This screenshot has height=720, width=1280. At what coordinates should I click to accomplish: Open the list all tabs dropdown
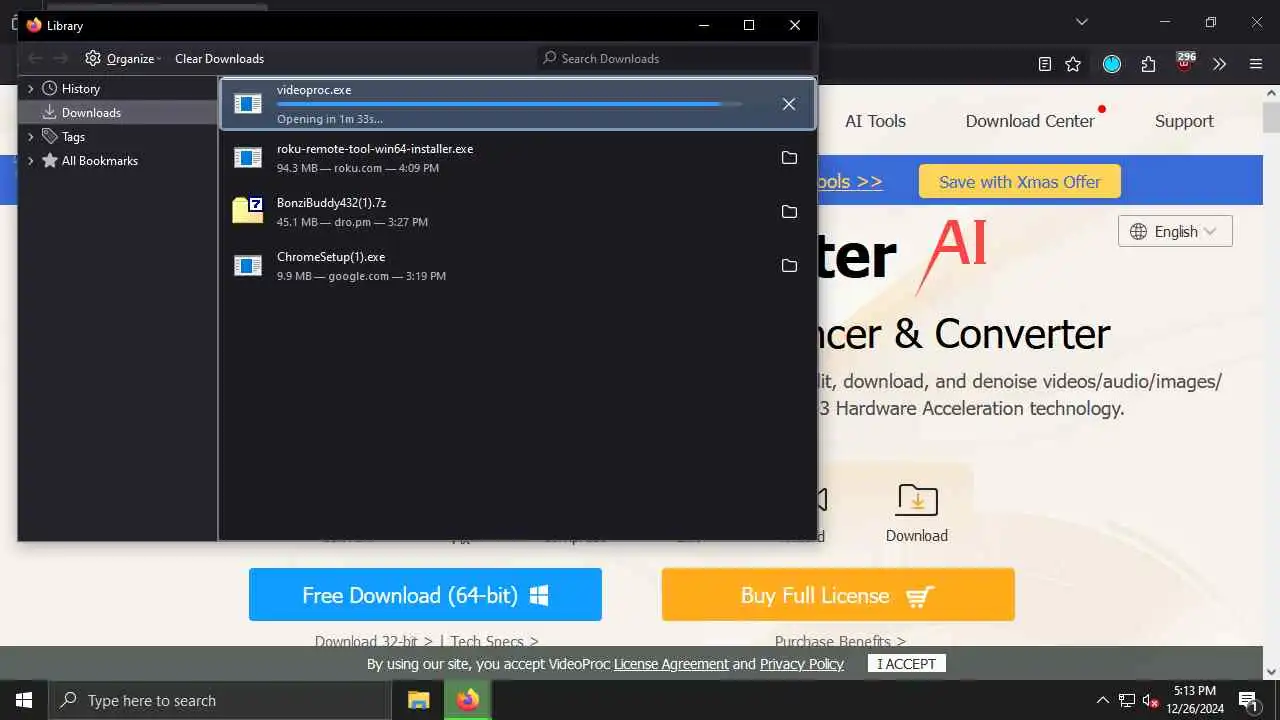1081,22
